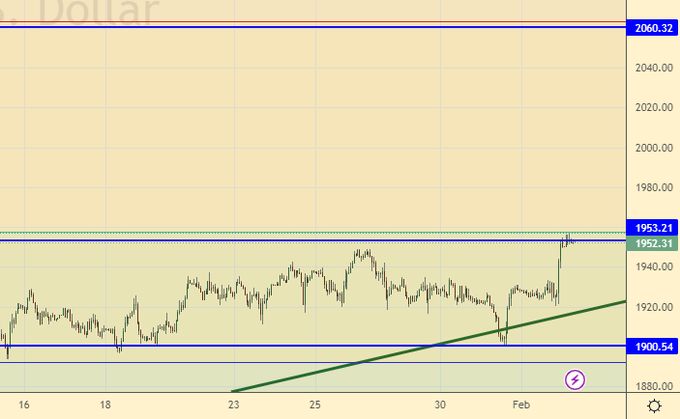Open chart settings gear icon
Image resolution: width=680 pixels, height=419 pixels.
click(x=653, y=405)
